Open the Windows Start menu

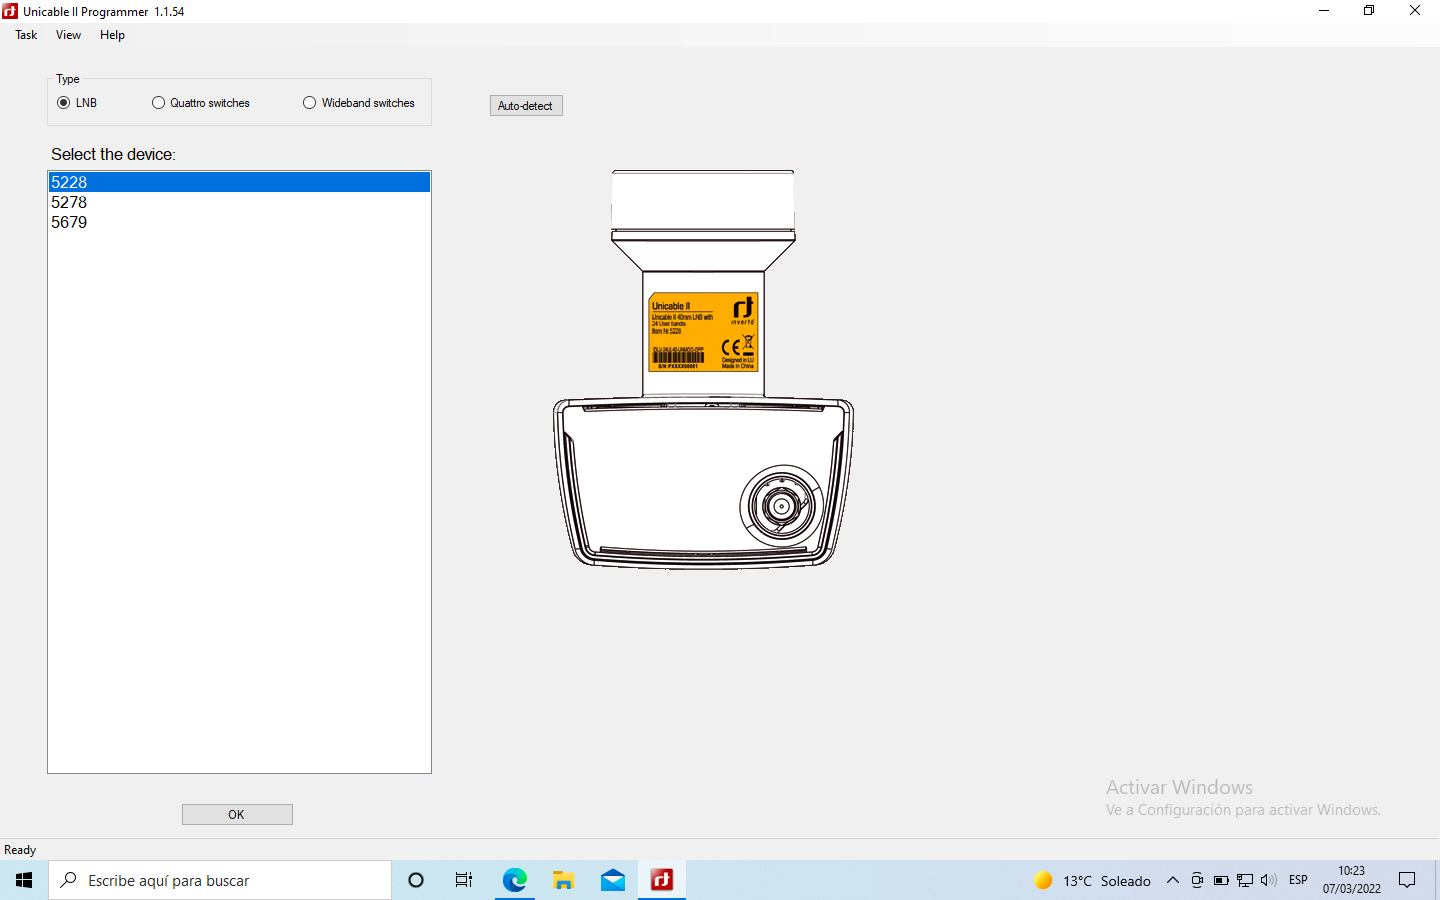(24, 880)
